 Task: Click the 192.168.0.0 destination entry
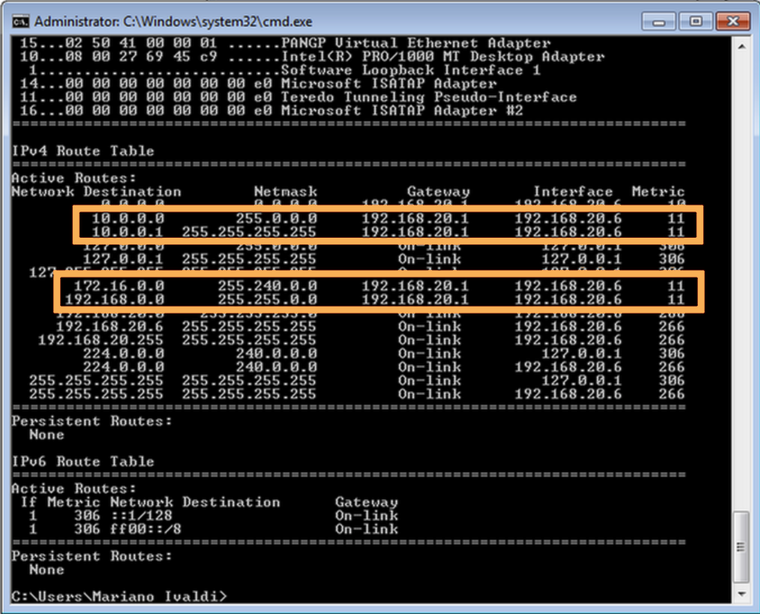point(114,299)
